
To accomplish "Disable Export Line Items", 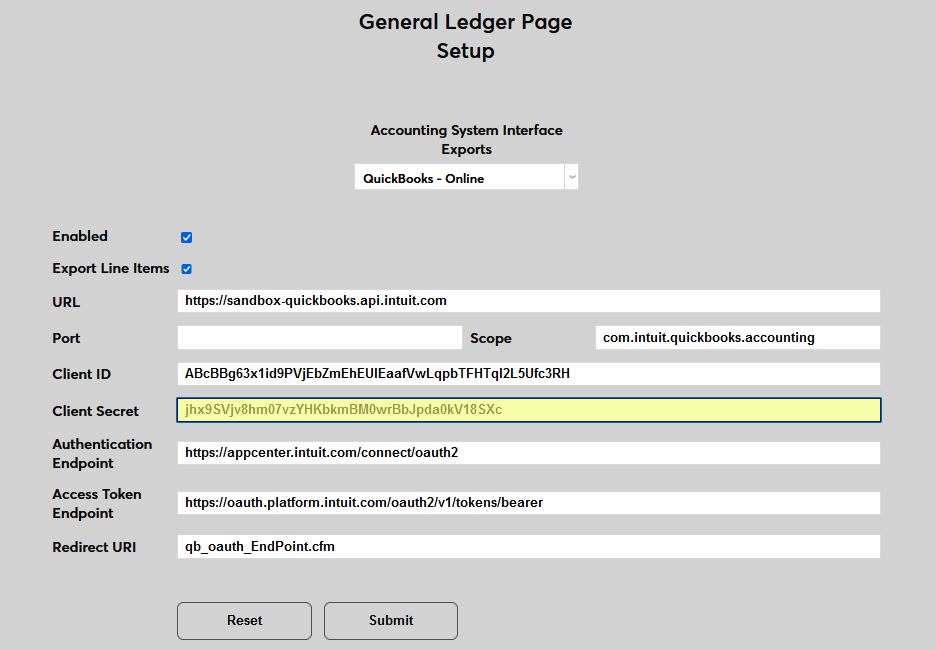I will tap(186, 268).
